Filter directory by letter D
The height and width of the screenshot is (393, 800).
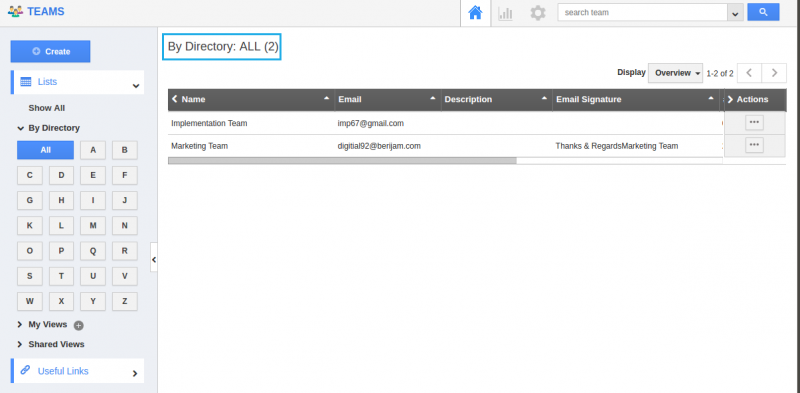(x=61, y=176)
